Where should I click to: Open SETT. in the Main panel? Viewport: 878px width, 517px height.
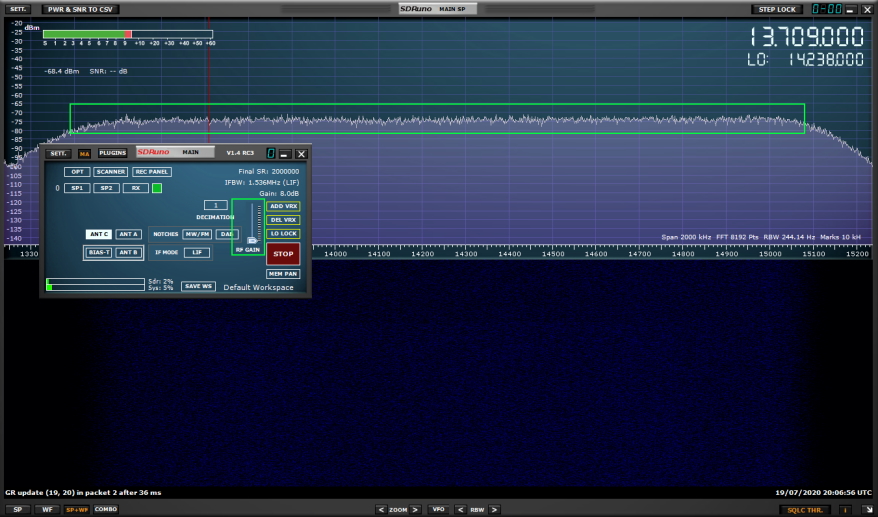coord(58,153)
